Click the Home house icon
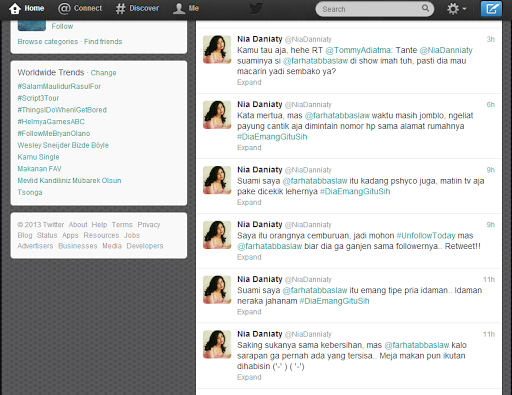Image resolution: width=512 pixels, height=395 pixels. click(15, 9)
